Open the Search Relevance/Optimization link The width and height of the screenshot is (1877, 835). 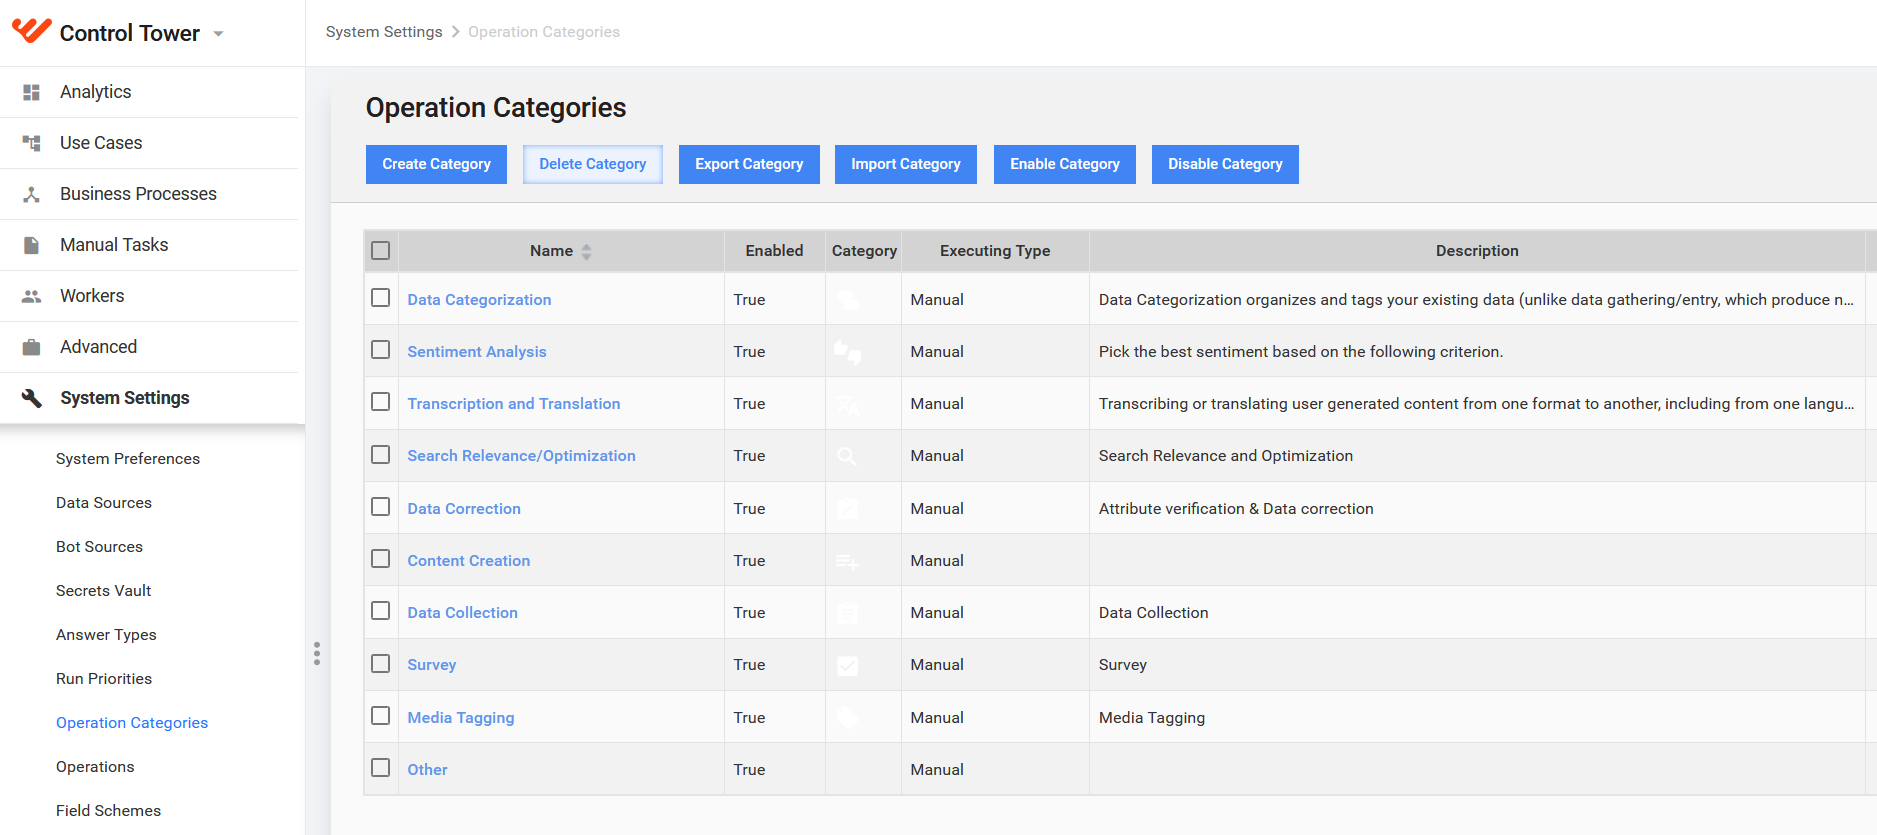click(521, 456)
